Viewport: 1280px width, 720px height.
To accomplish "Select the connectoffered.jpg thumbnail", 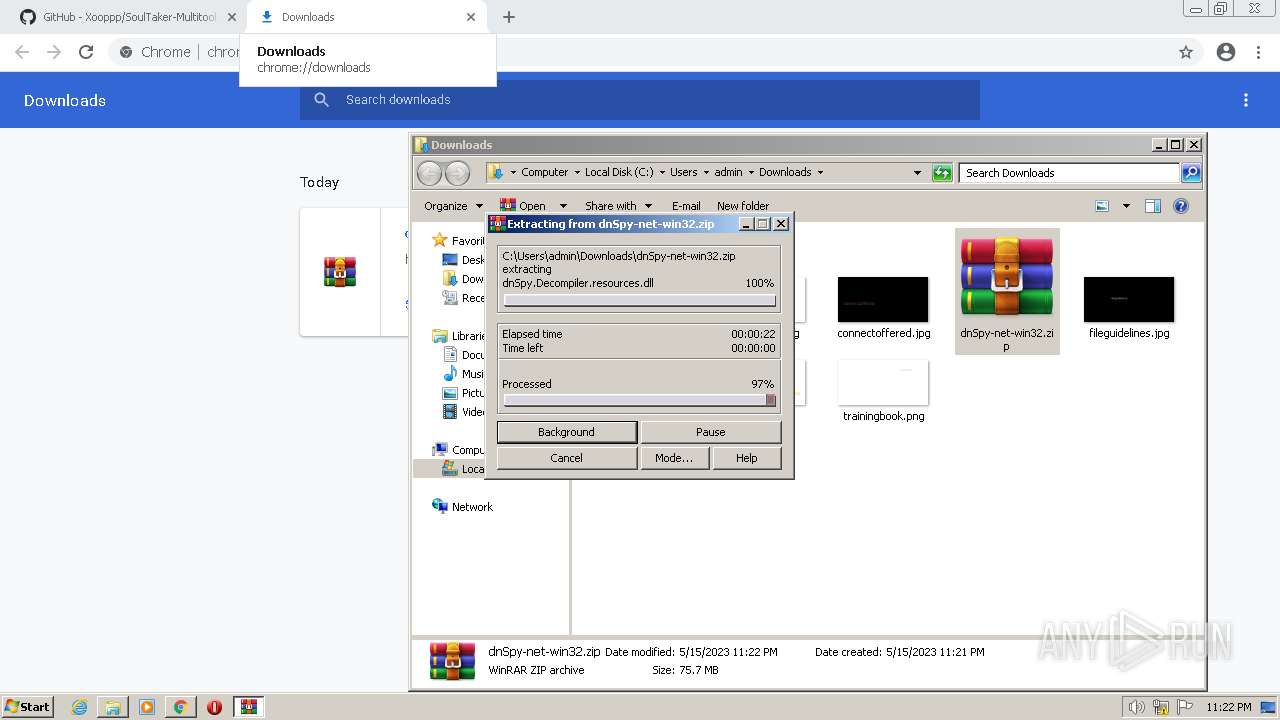I will click(883, 299).
